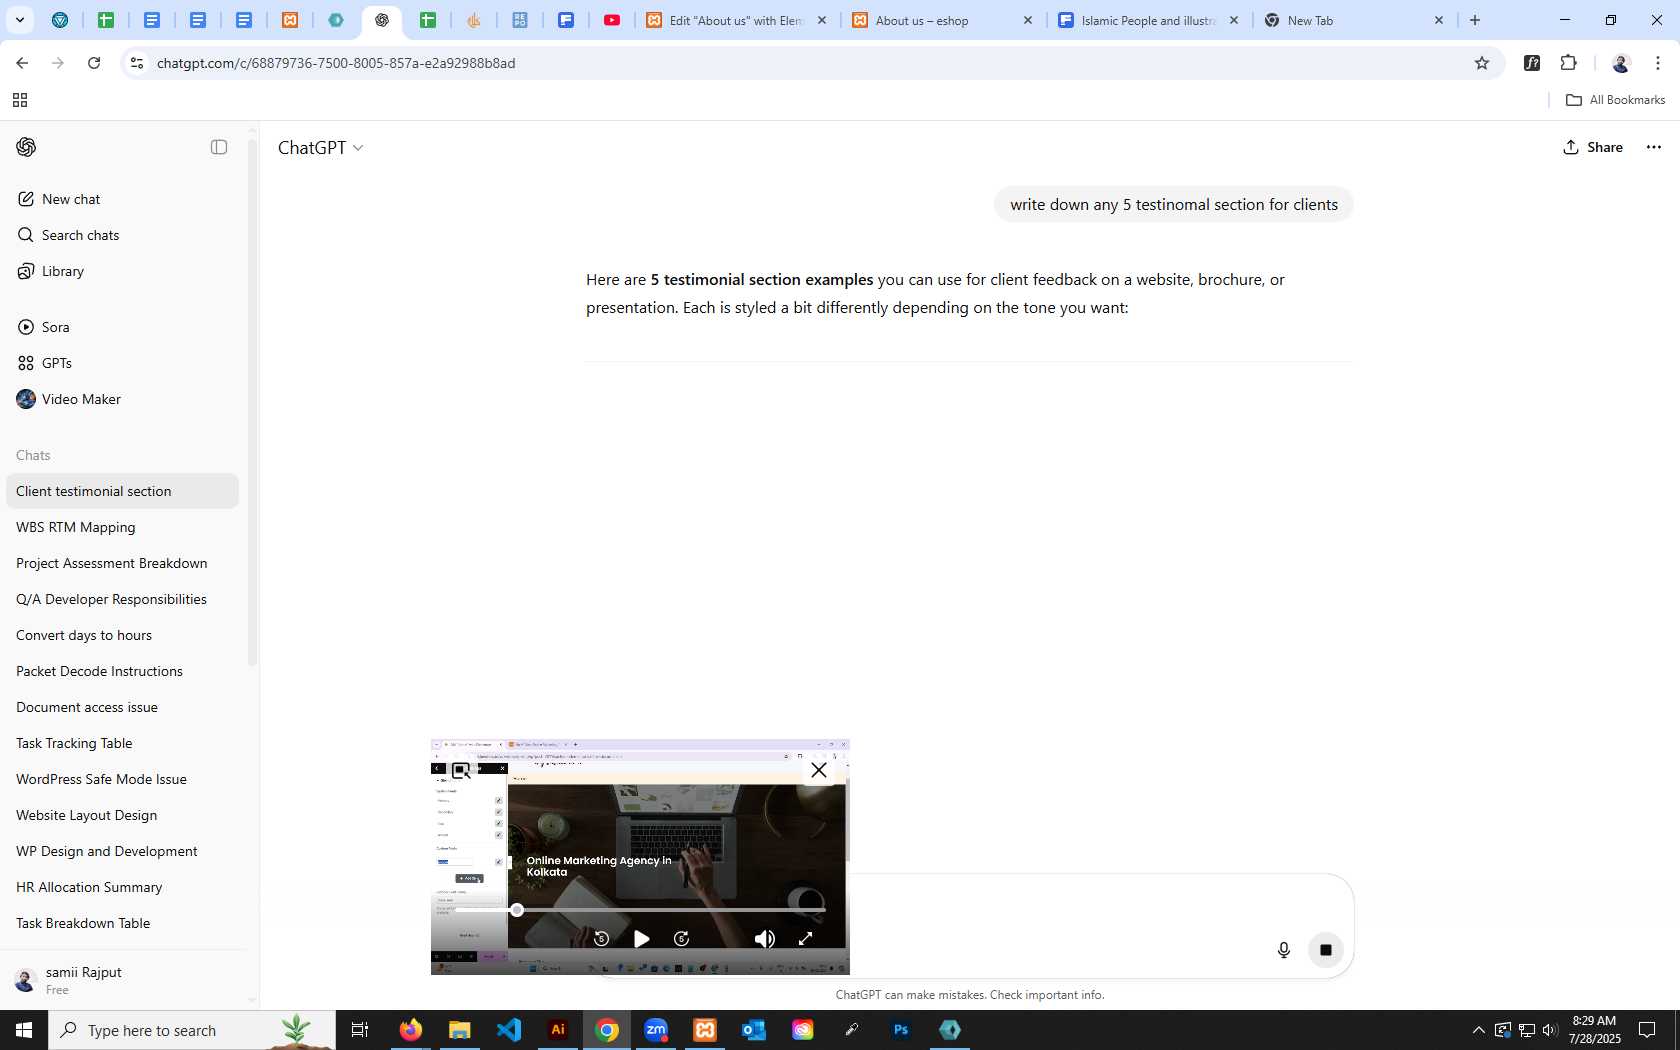The width and height of the screenshot is (1680, 1050).
Task: Open the Windows Start menu
Action: click(x=24, y=1030)
